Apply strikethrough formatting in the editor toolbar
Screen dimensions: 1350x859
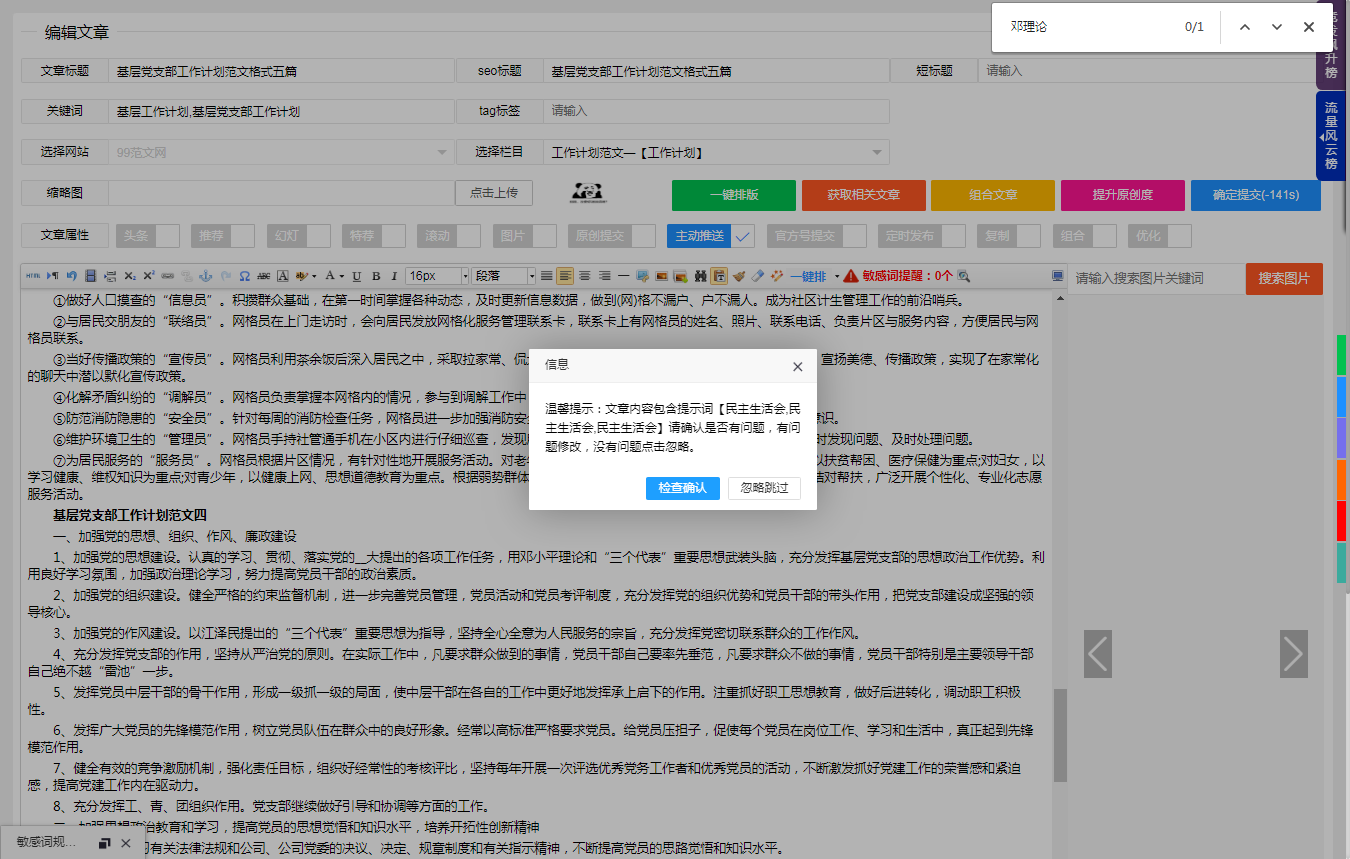click(x=262, y=276)
